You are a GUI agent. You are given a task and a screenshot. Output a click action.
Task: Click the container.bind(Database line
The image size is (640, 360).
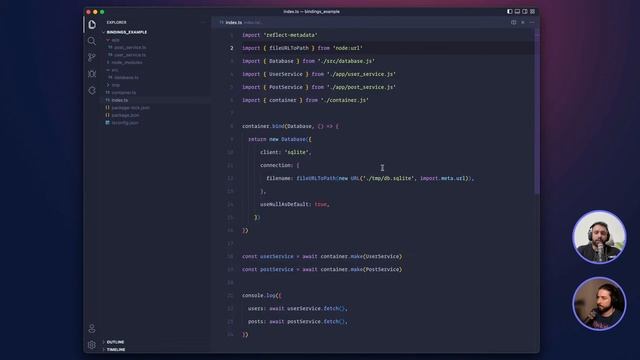point(290,127)
